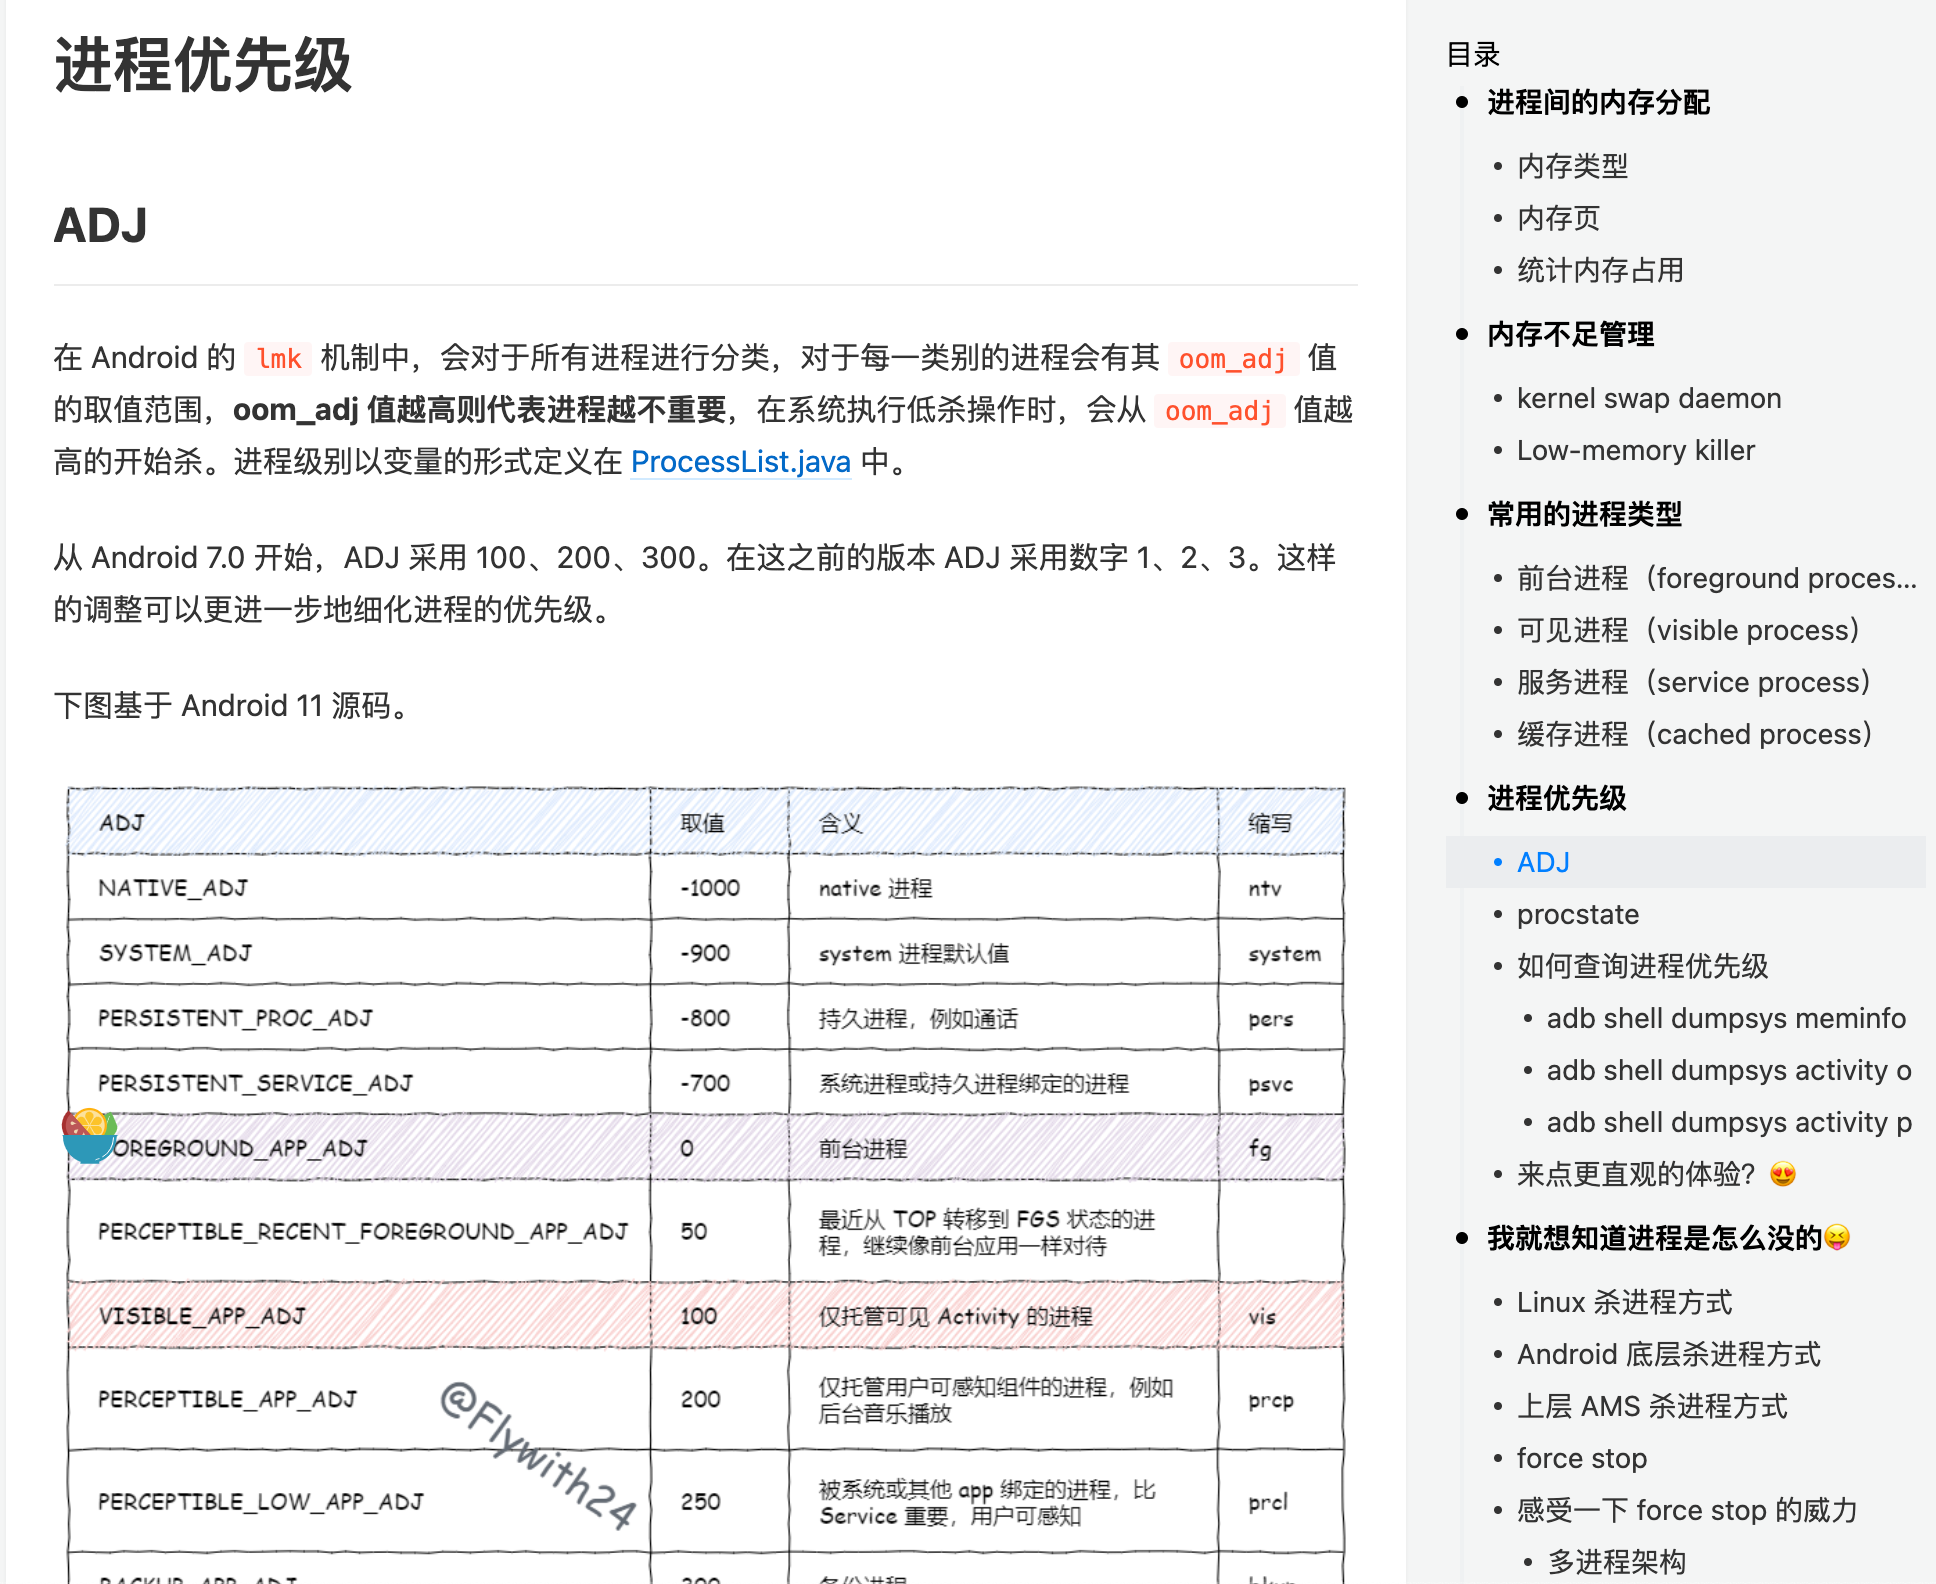Jump to Low-memory killer section
1936x1584 pixels.
click(x=1635, y=450)
